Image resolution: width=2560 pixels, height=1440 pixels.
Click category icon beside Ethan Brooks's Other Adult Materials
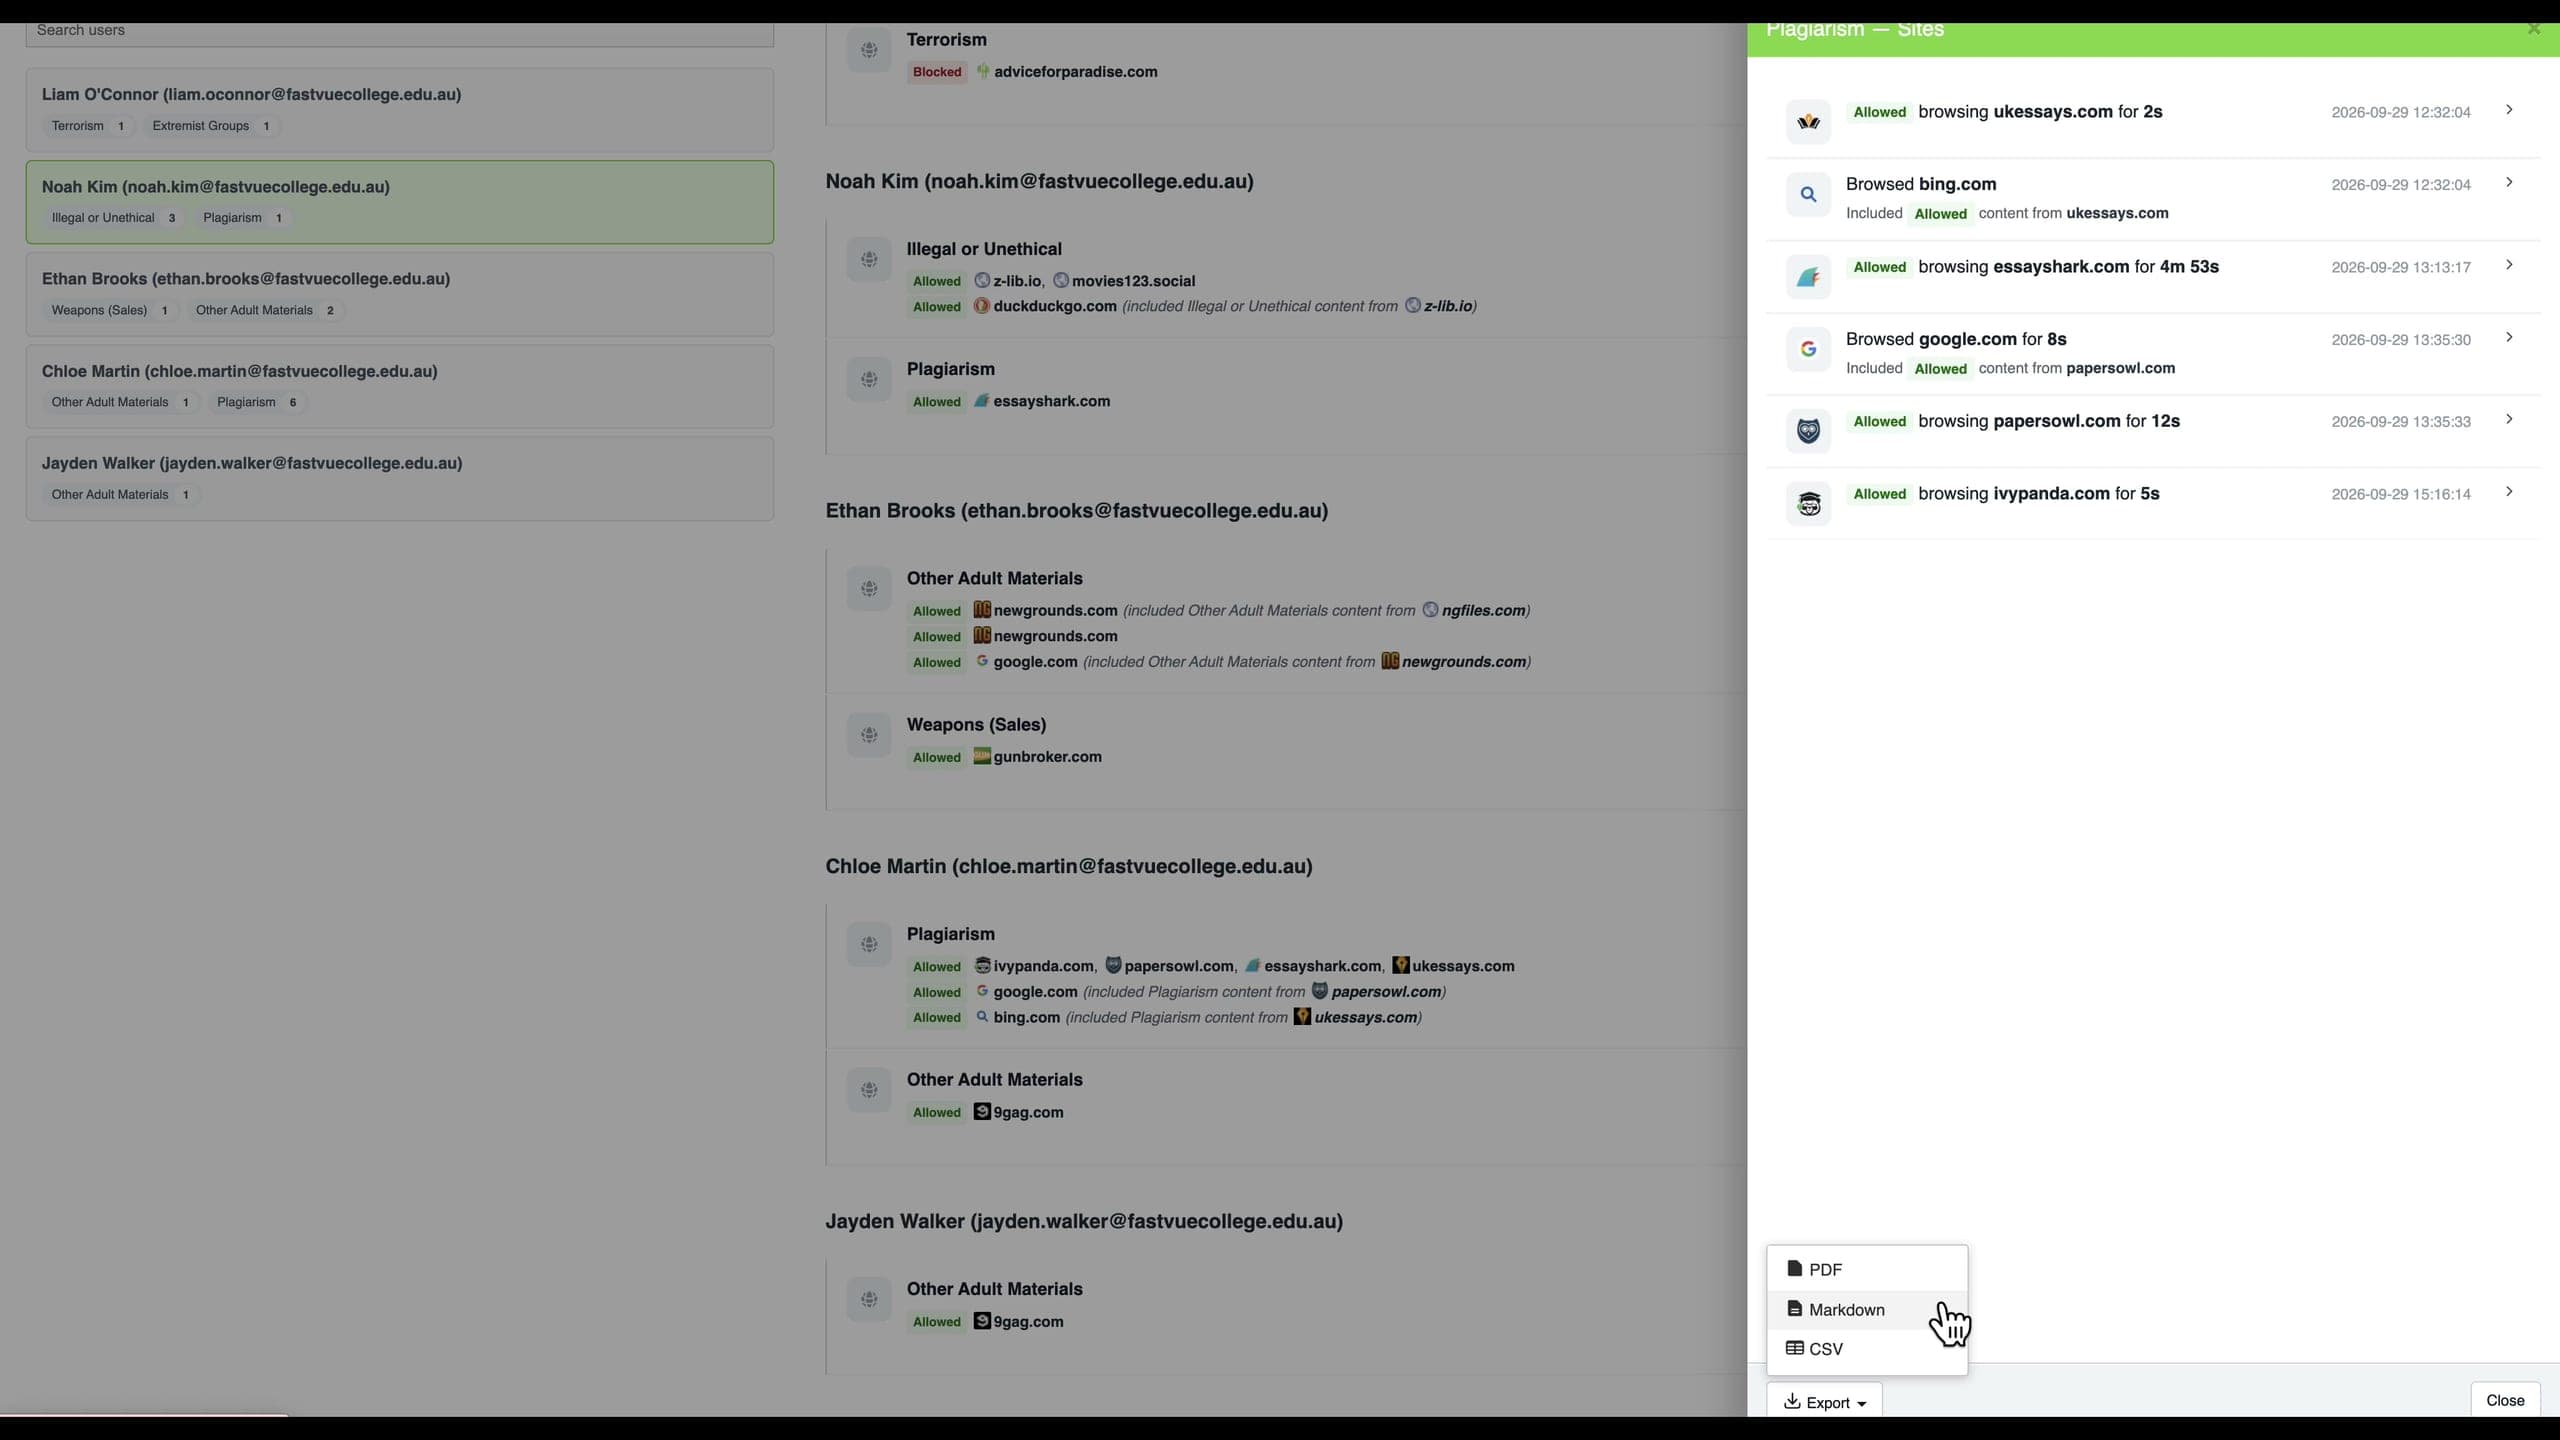coord(869,589)
